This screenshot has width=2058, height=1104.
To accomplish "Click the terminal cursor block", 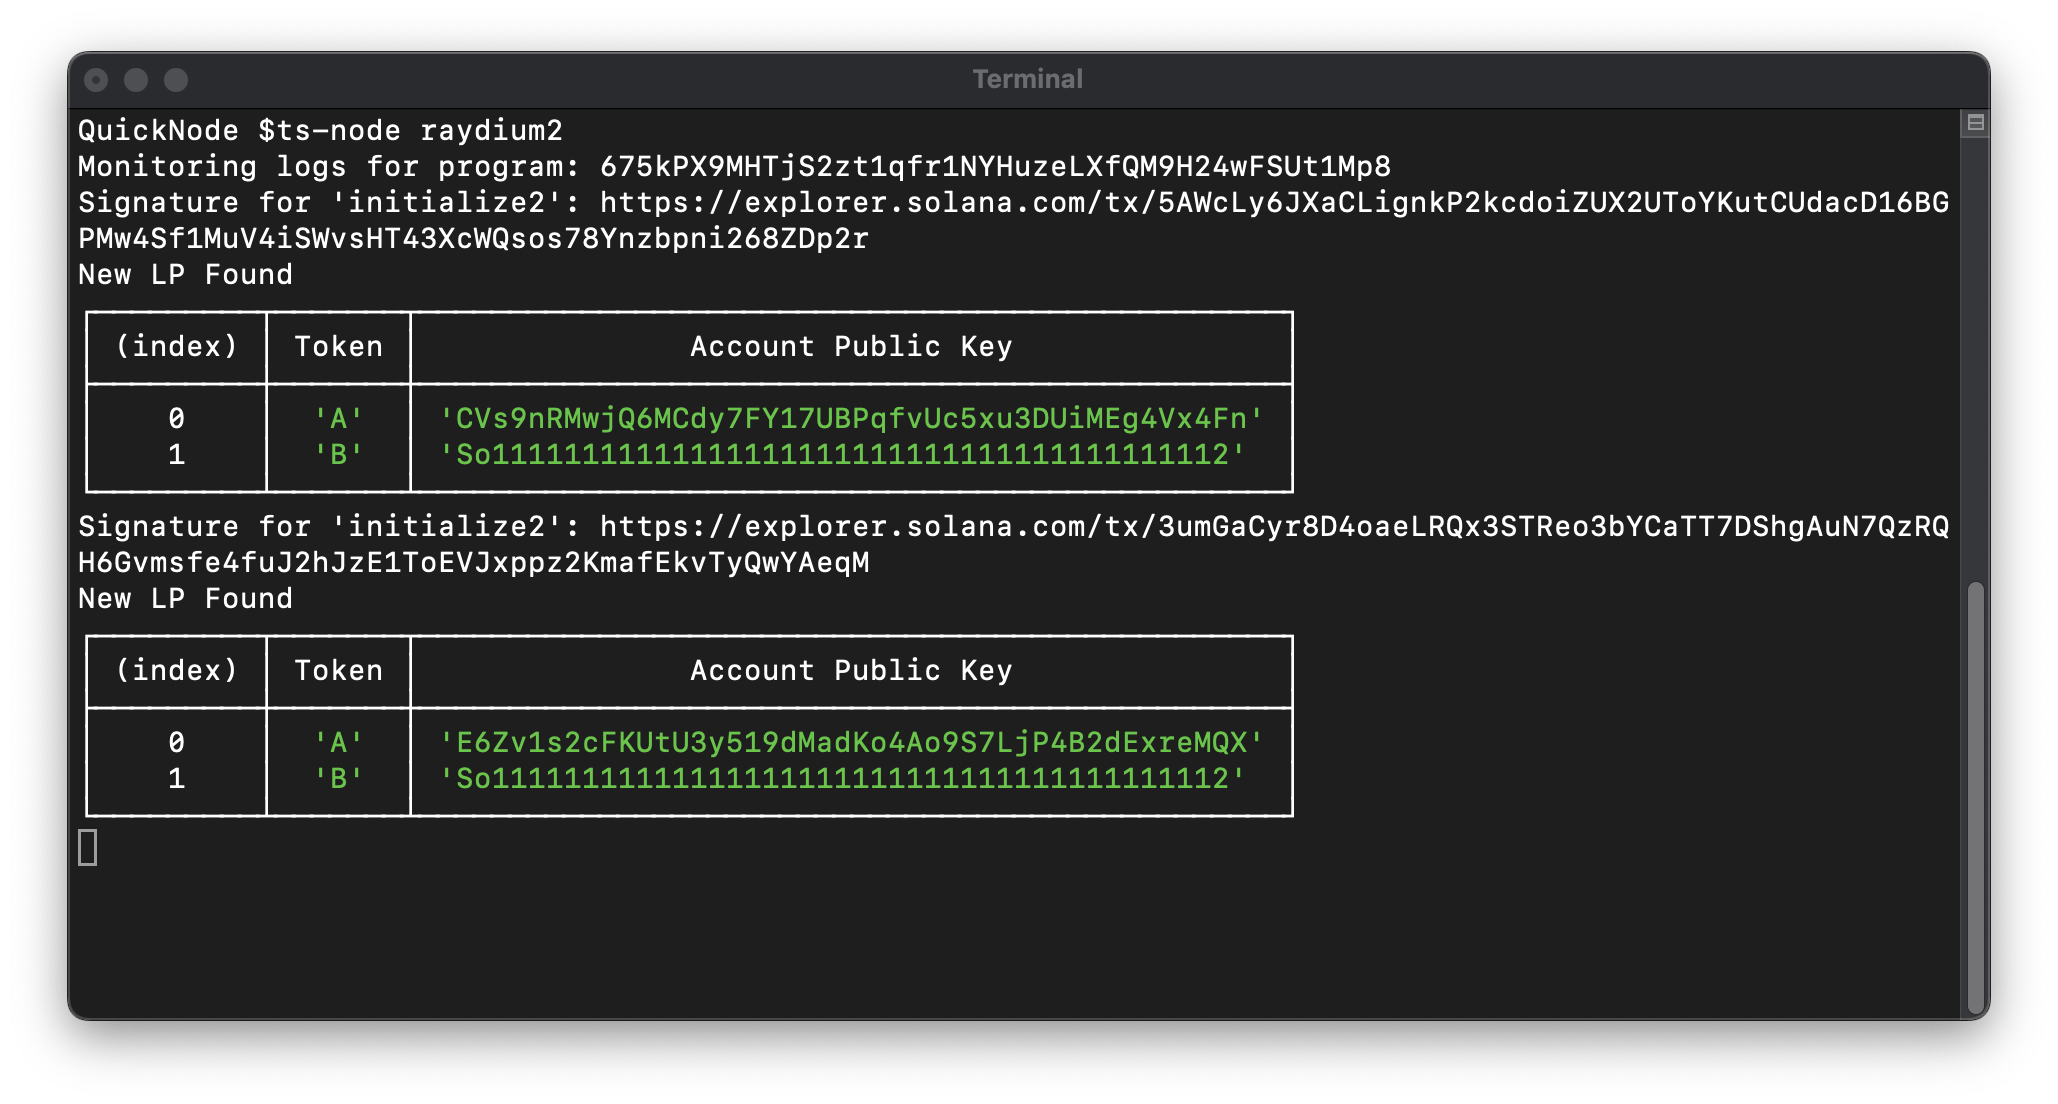I will coord(88,847).
